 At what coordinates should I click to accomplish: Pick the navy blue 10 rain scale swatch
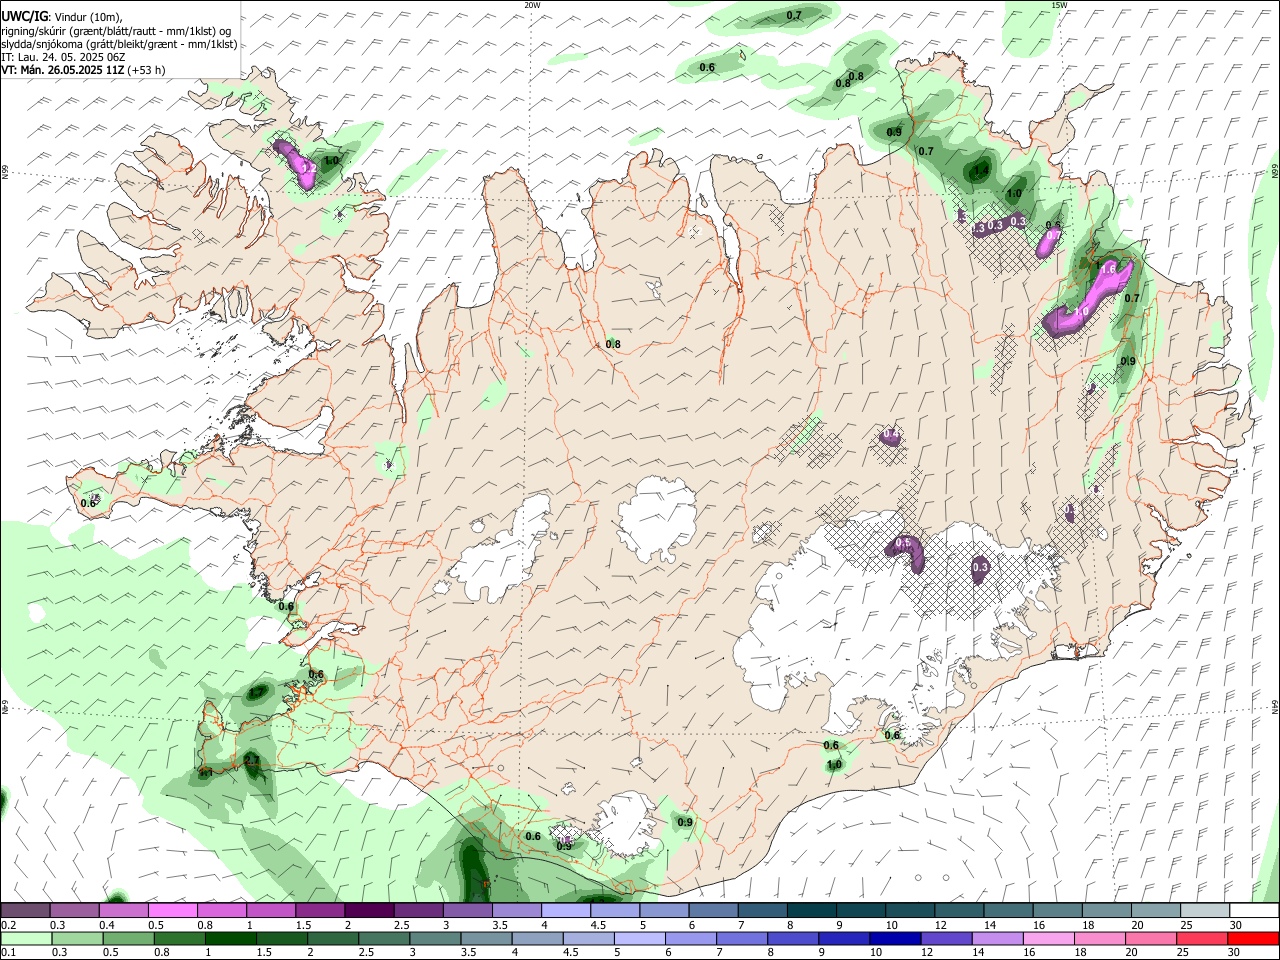point(896,939)
